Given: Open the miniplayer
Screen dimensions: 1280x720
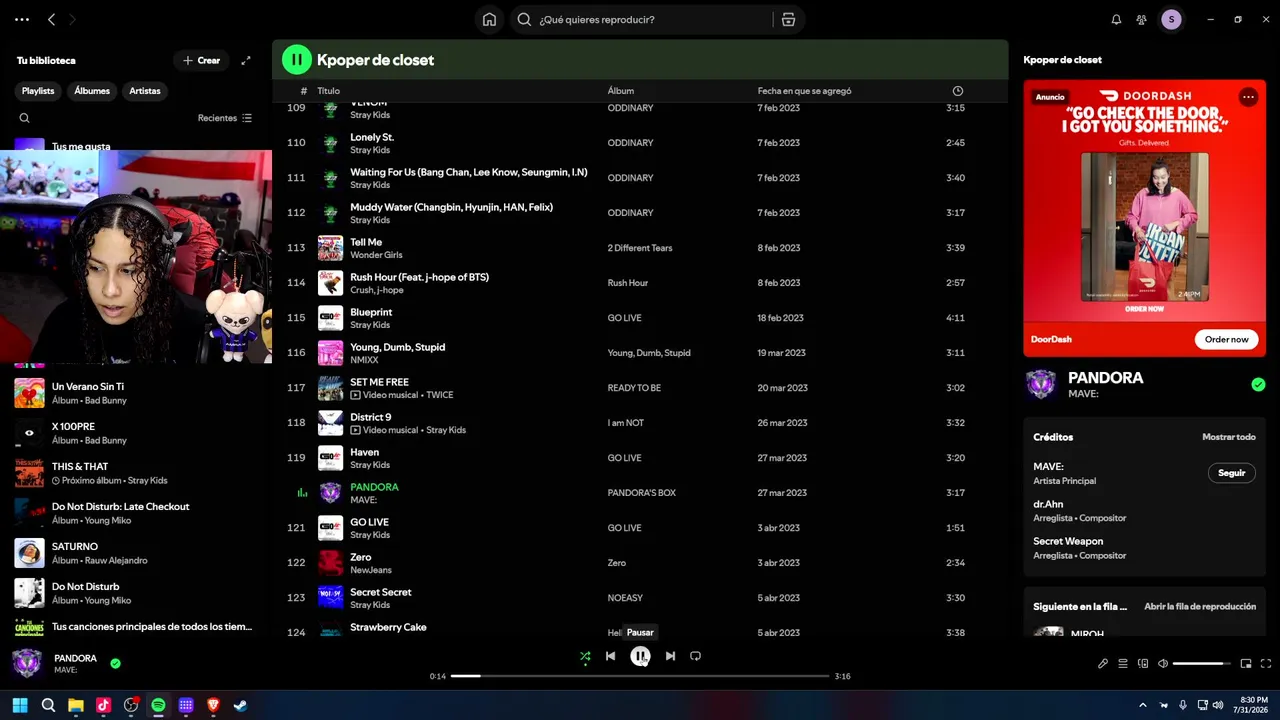Looking at the screenshot, I should point(1246,663).
